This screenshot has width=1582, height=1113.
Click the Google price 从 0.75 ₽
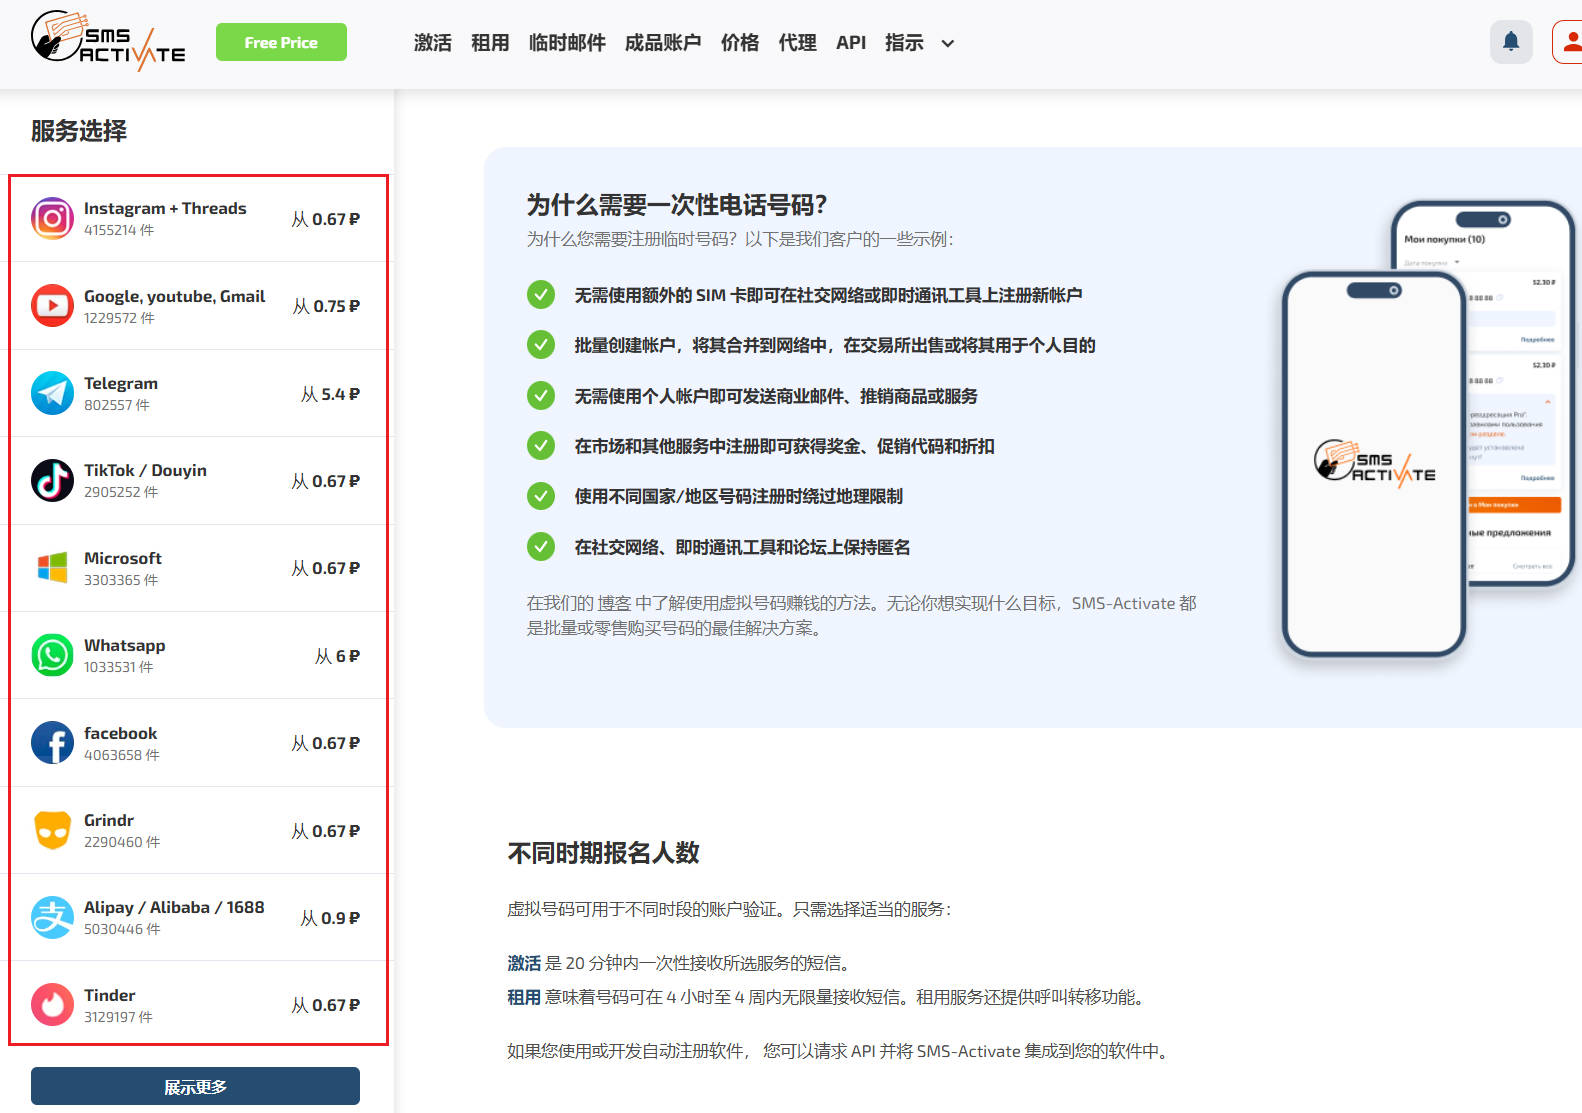click(326, 306)
